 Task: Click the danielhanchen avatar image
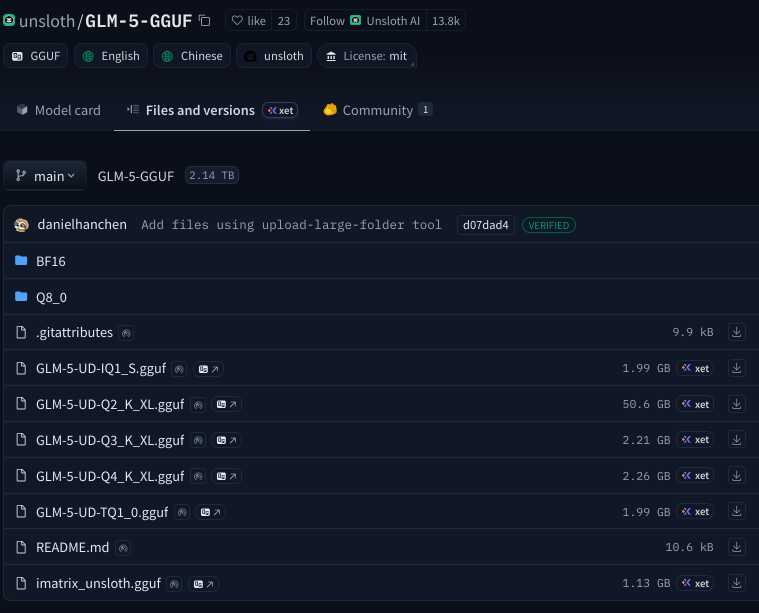tap(21, 225)
